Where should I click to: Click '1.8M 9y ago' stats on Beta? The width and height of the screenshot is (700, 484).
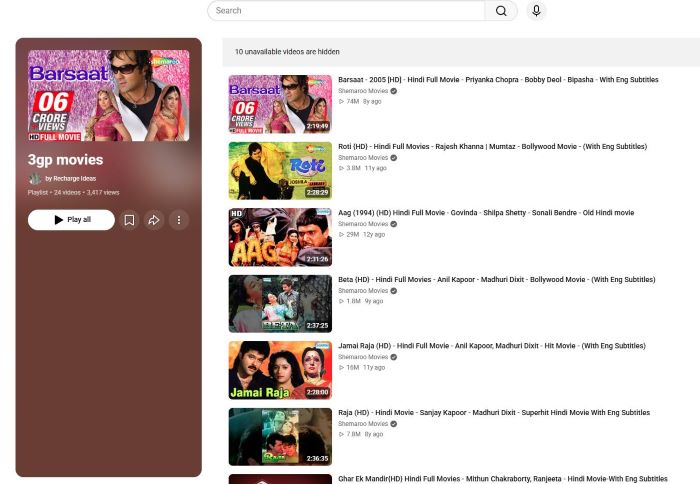[361, 301]
